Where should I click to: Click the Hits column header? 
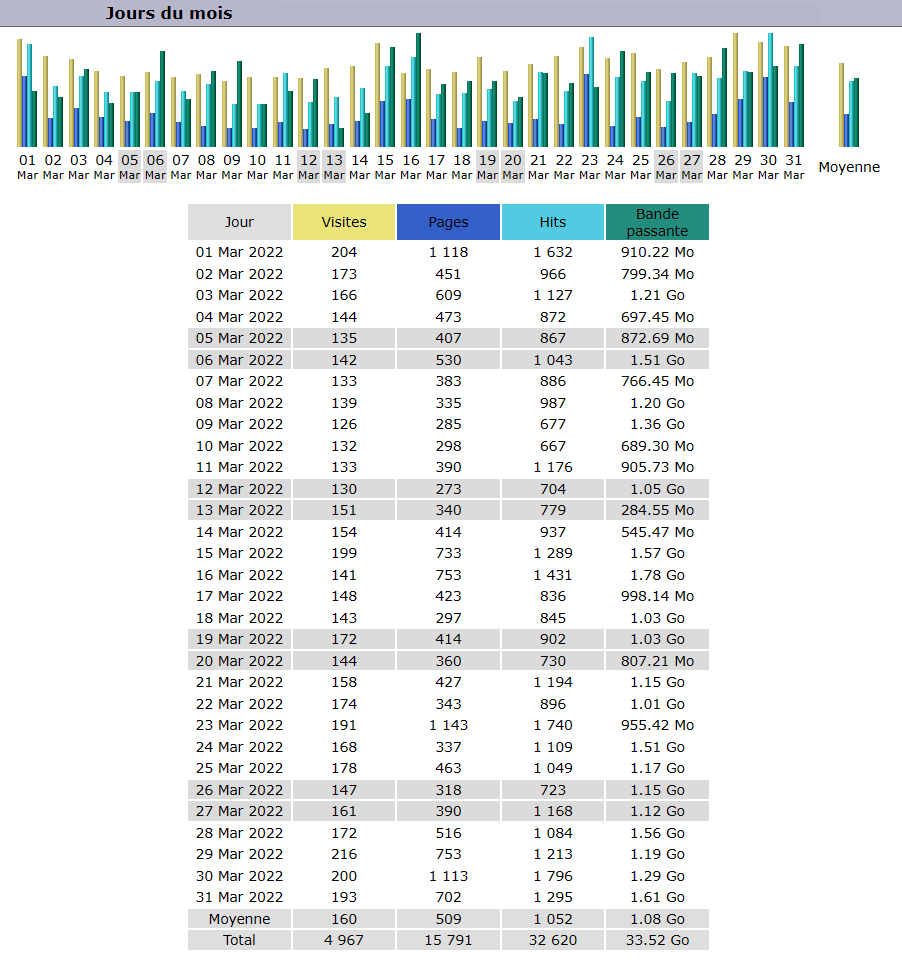click(552, 222)
